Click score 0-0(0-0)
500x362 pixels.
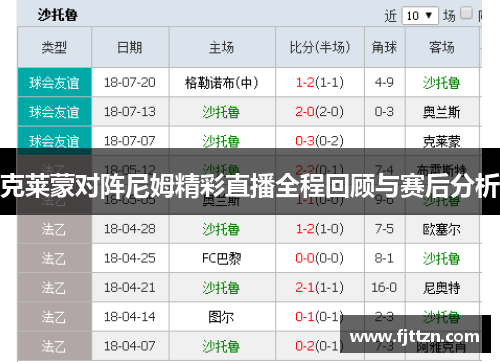point(320,258)
